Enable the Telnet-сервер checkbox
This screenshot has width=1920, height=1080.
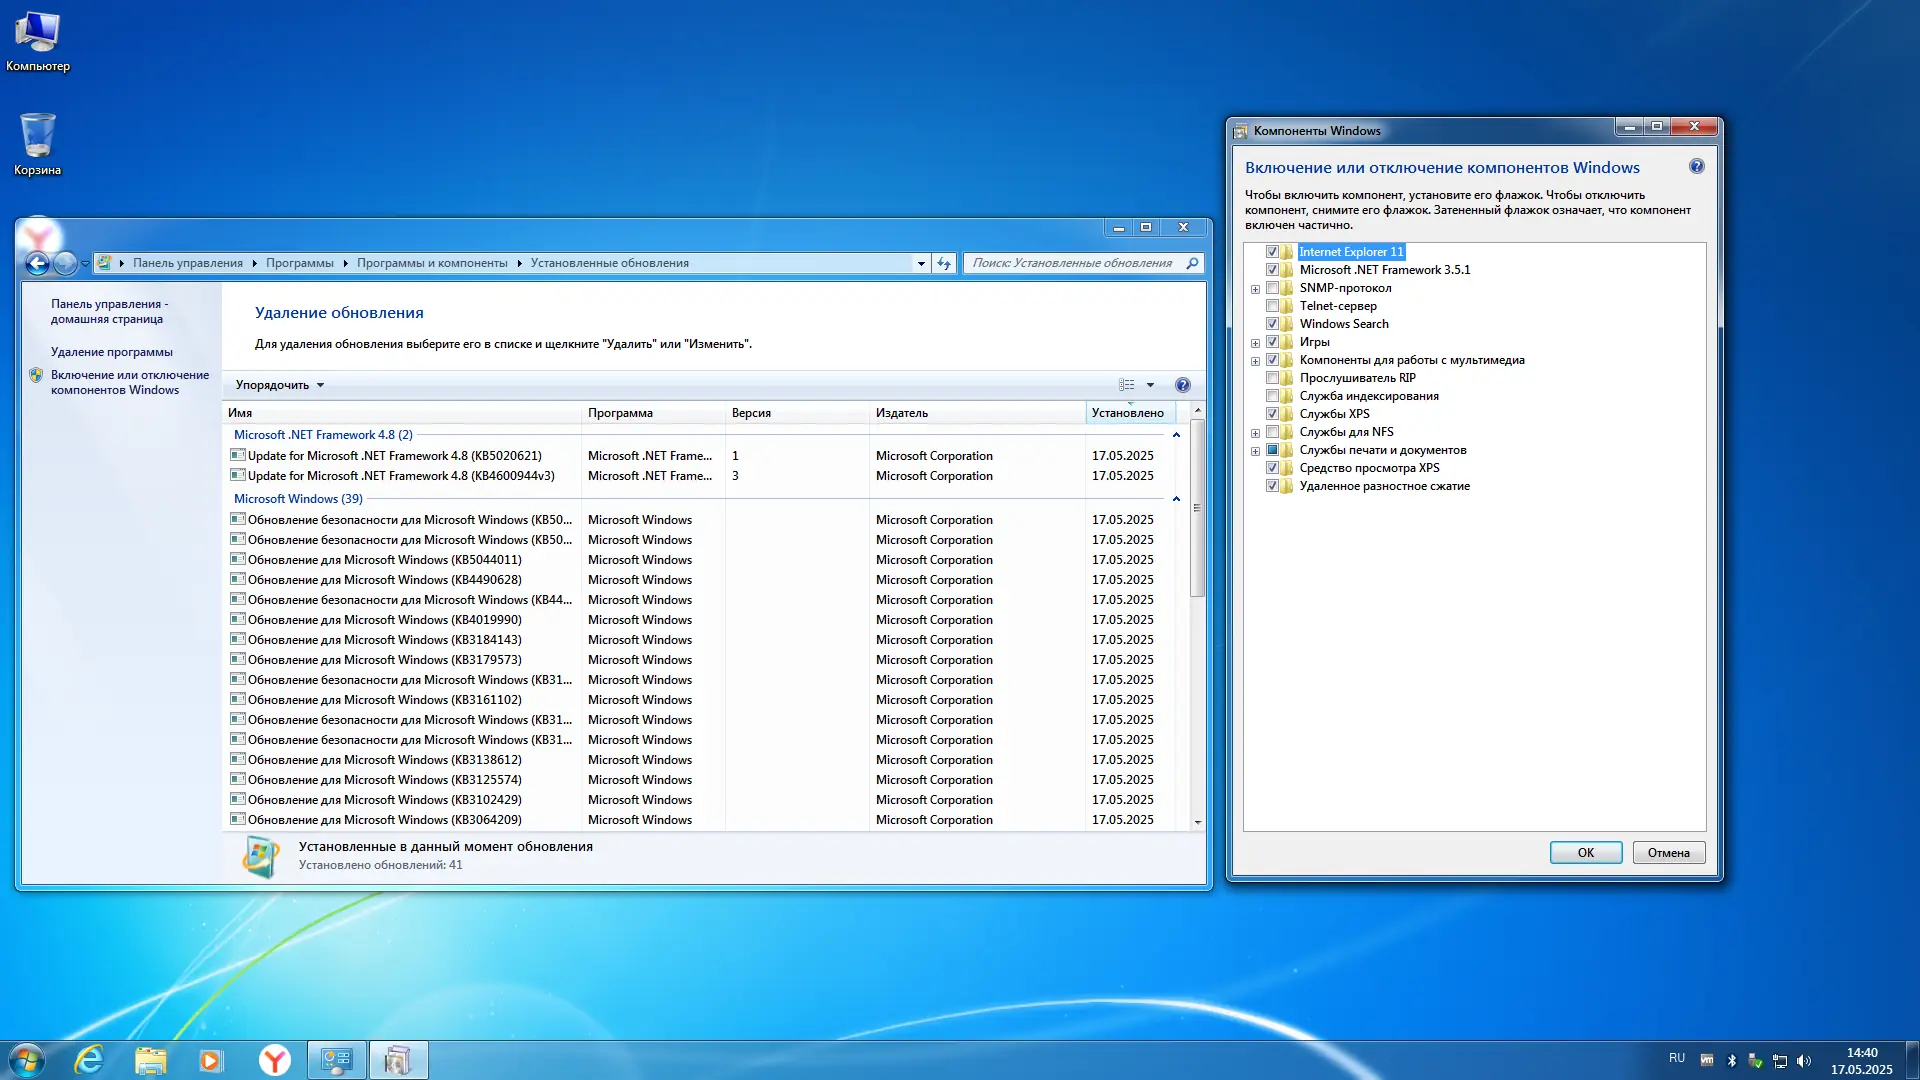coord(1272,306)
